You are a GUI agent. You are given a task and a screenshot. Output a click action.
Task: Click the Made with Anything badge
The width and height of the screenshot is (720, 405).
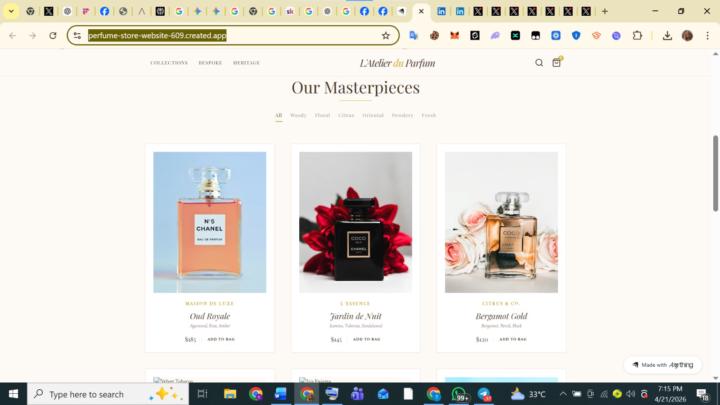[663, 365]
